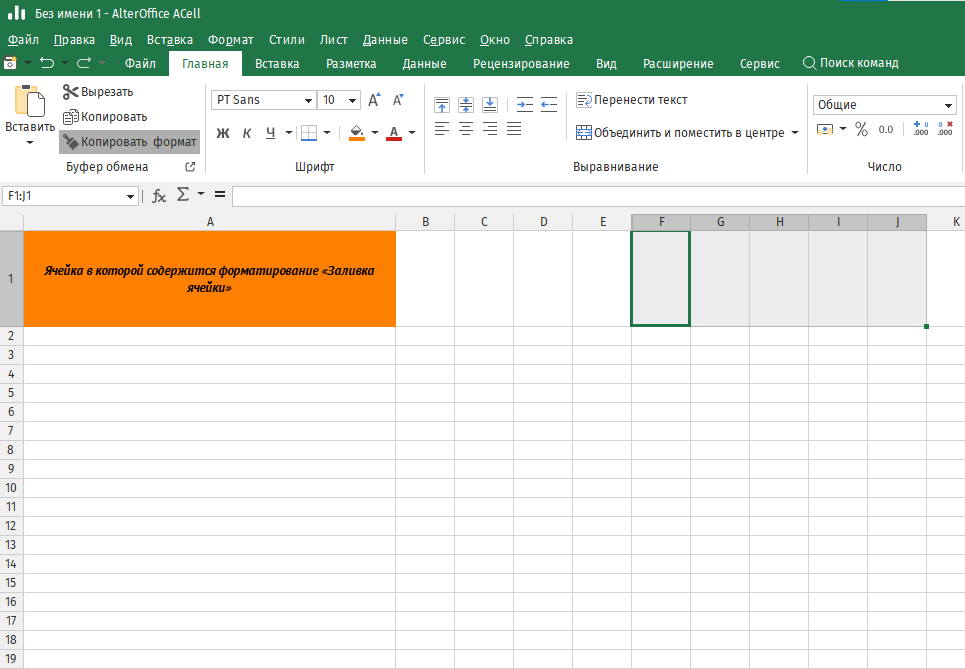965x669 pixels.
Task: Toggle bold (Ж) formatting
Action: pos(223,132)
